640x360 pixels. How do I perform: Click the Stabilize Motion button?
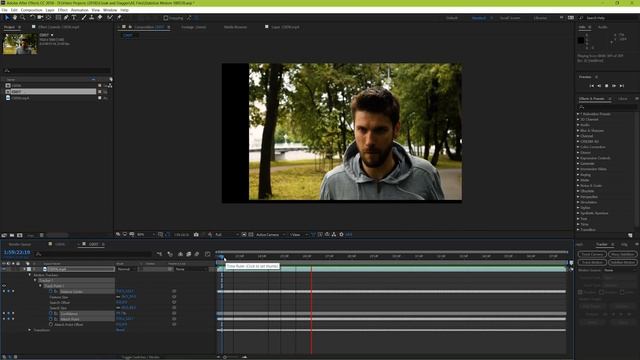click(623, 262)
